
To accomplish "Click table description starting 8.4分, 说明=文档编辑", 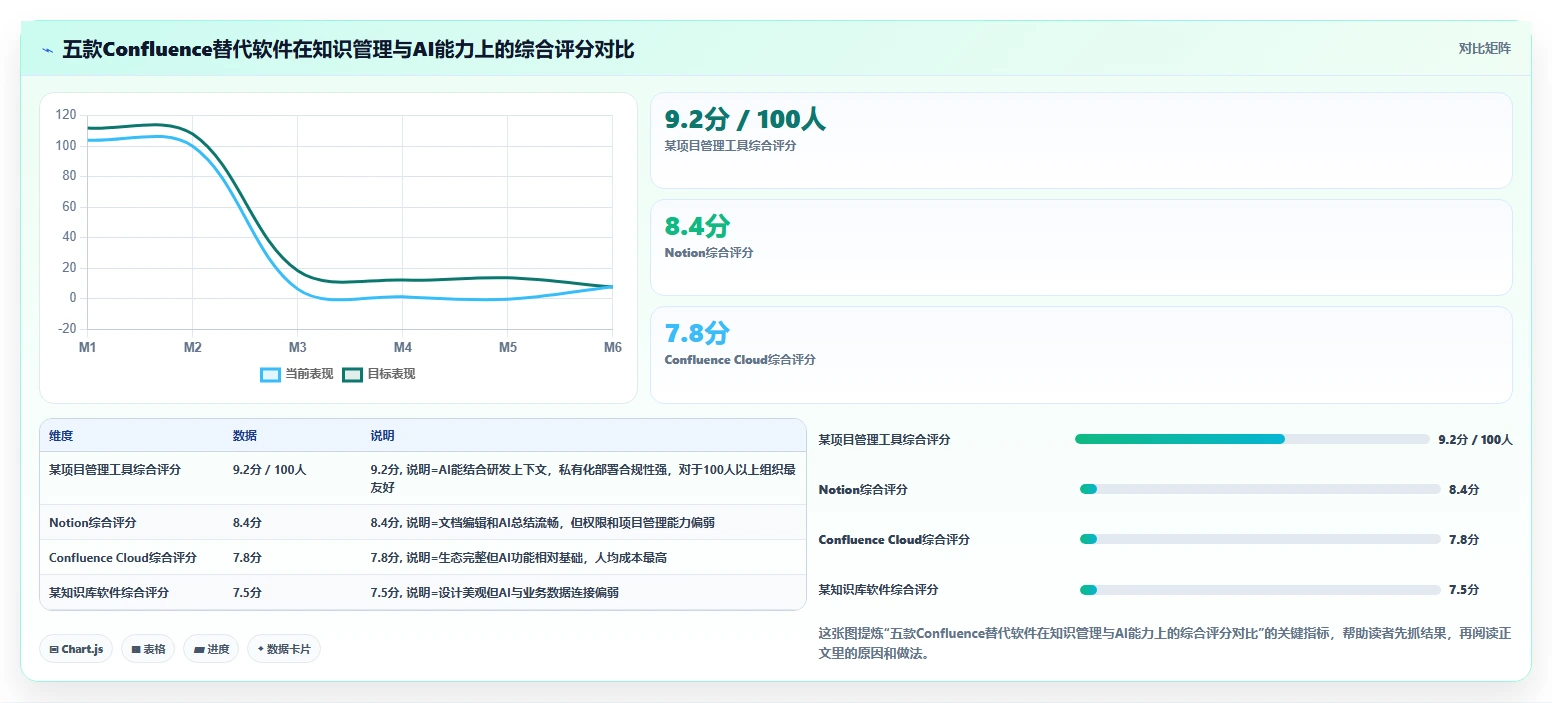I will tap(542, 523).
